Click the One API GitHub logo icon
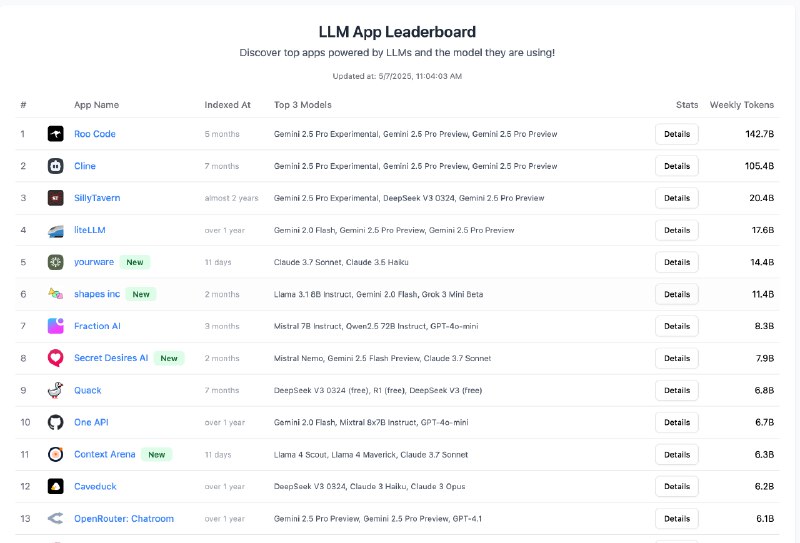This screenshot has width=800, height=543. pyautogui.click(x=56, y=423)
